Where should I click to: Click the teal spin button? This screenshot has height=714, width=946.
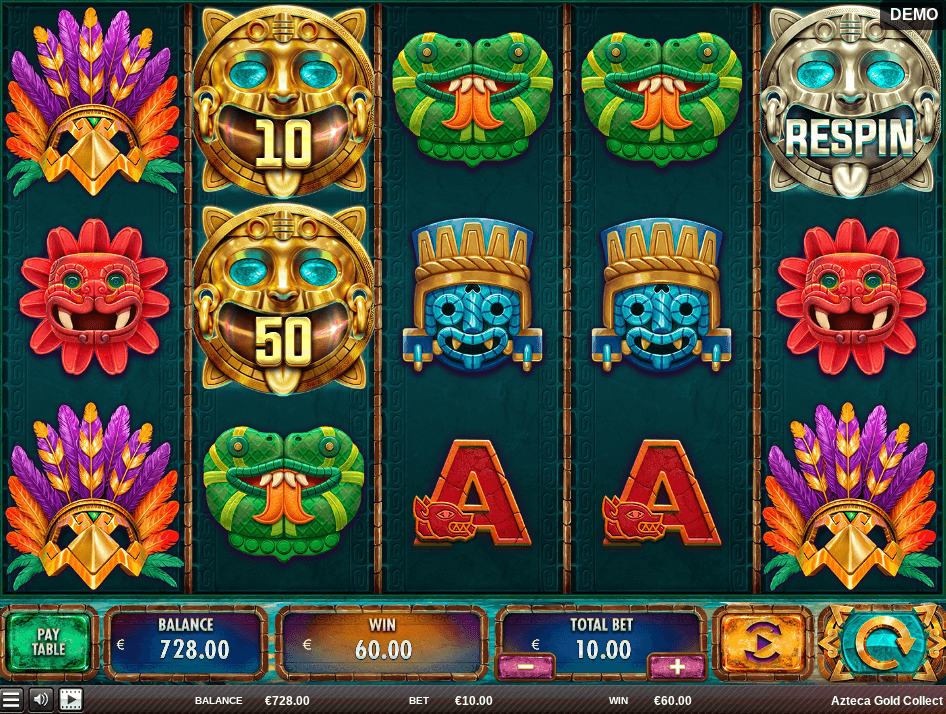pos(881,643)
